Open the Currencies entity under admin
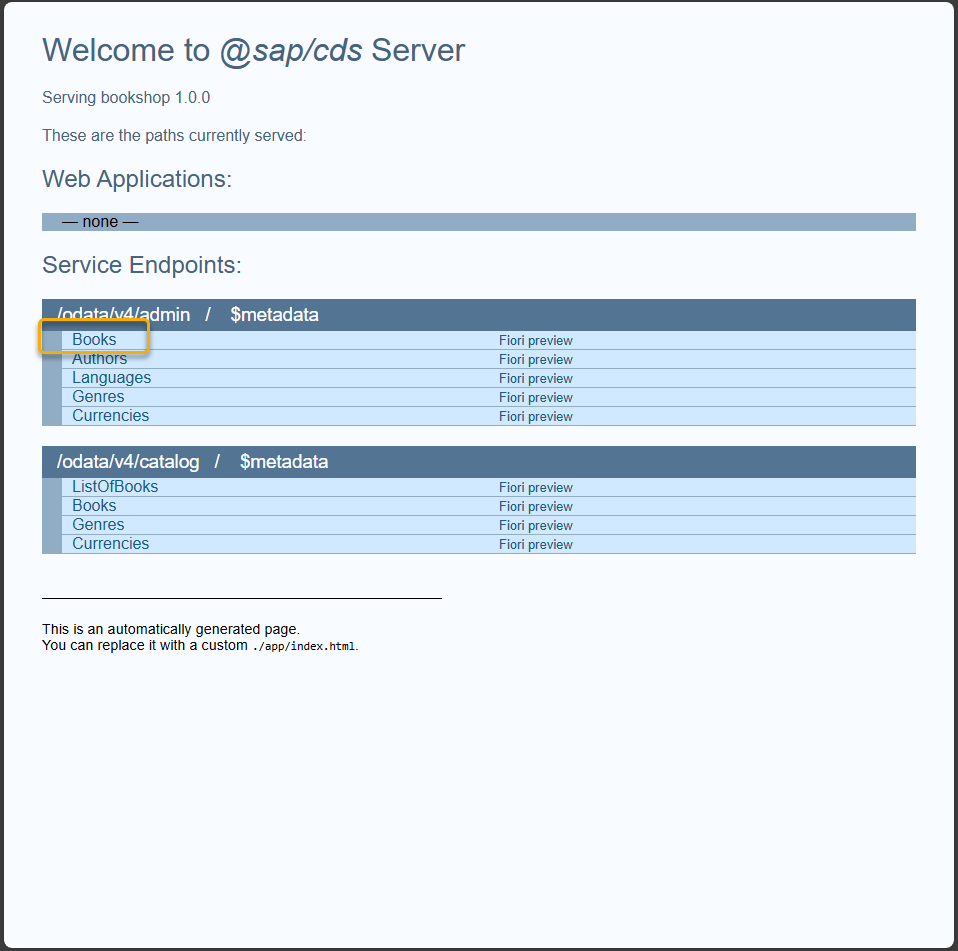Viewport: 958px width, 951px height. (x=111, y=415)
